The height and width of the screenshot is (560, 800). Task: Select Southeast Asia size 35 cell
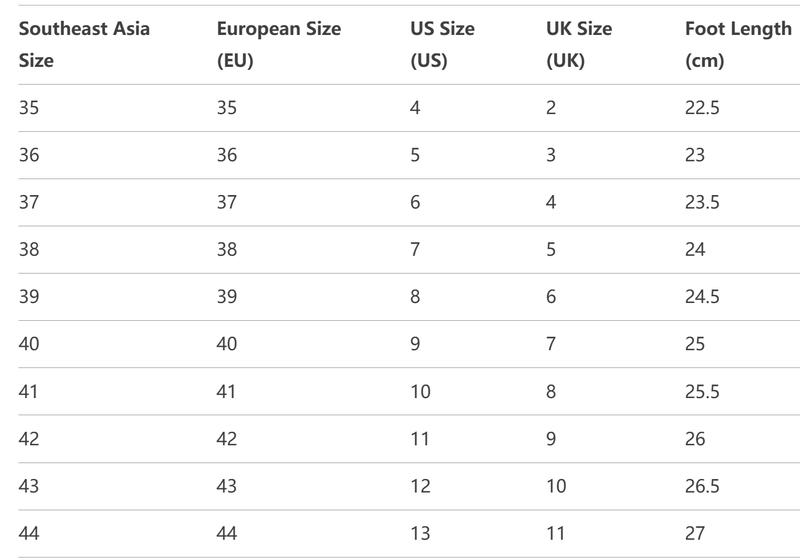click(29, 108)
